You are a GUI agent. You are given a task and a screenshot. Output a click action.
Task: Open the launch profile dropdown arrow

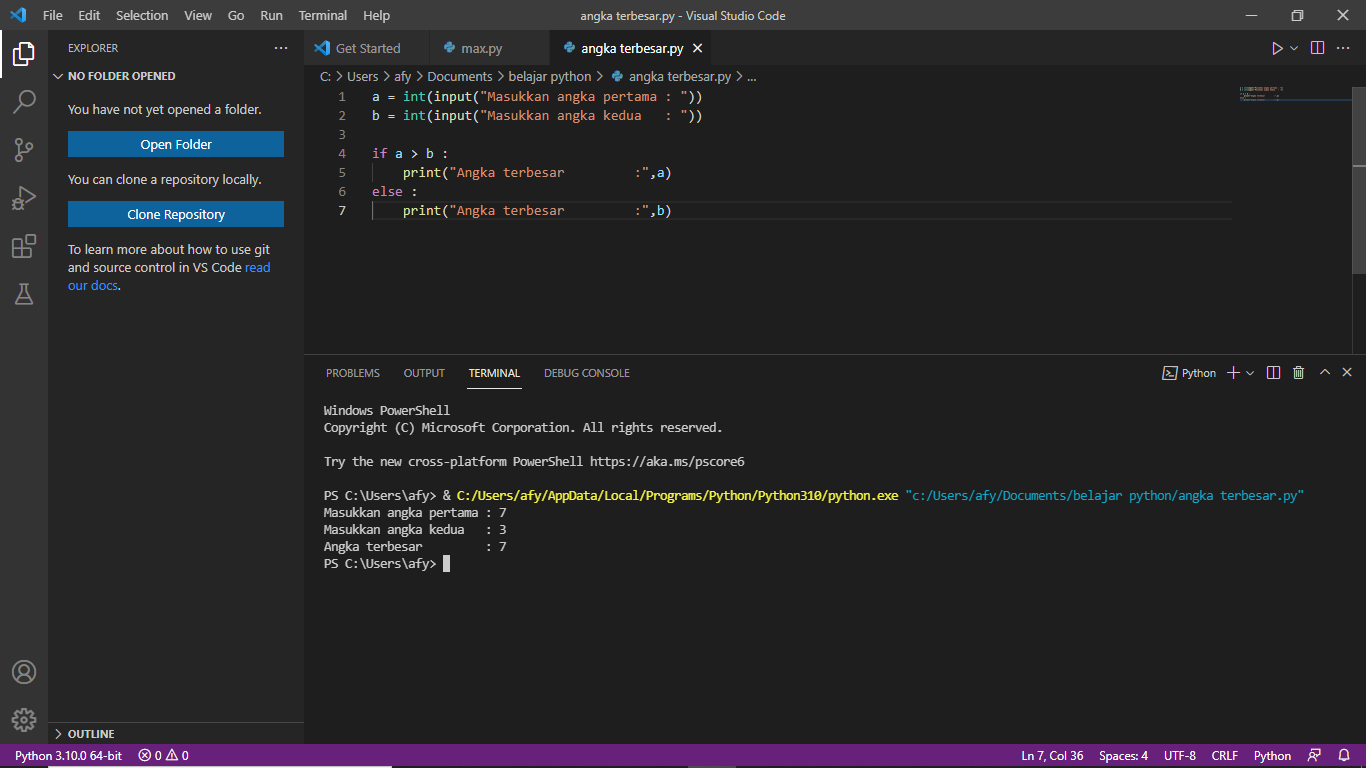[x=1250, y=373]
